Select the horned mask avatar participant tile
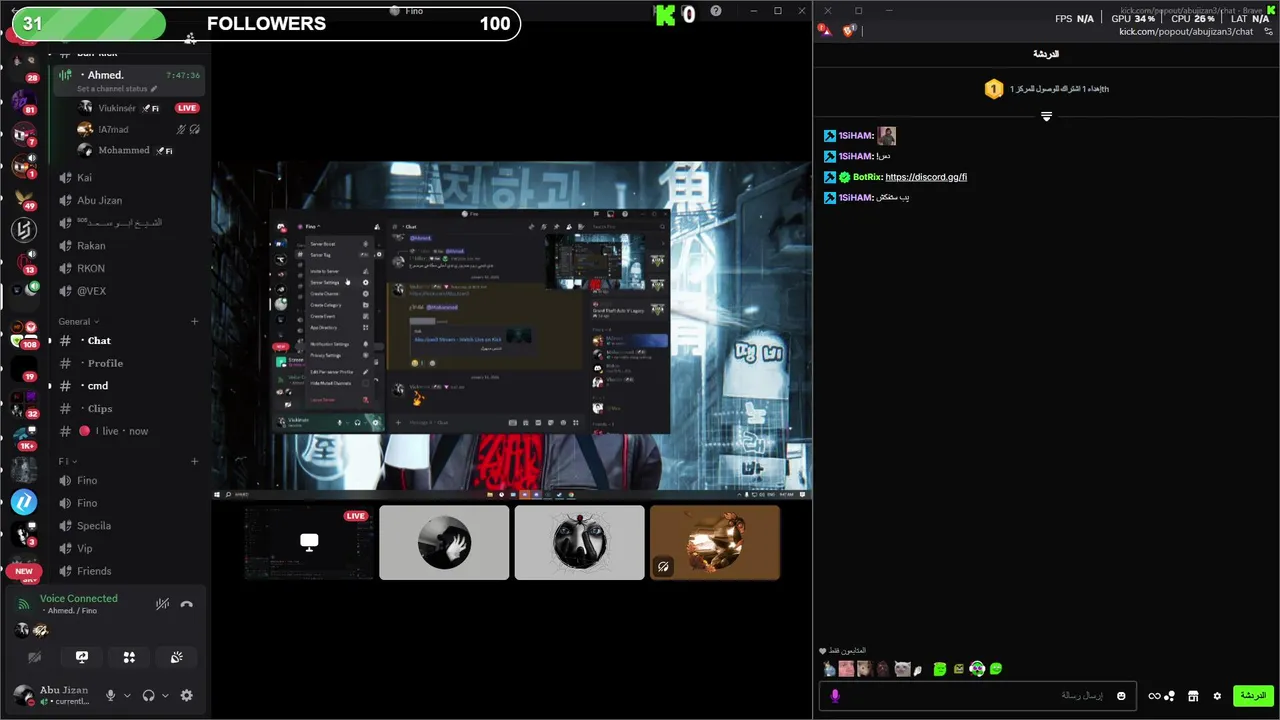The height and width of the screenshot is (720, 1280). pos(579,542)
